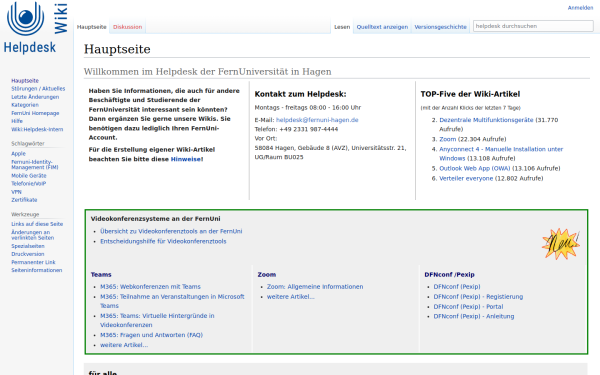Click the Hinweise link
The width and height of the screenshot is (600, 375).
(187, 159)
